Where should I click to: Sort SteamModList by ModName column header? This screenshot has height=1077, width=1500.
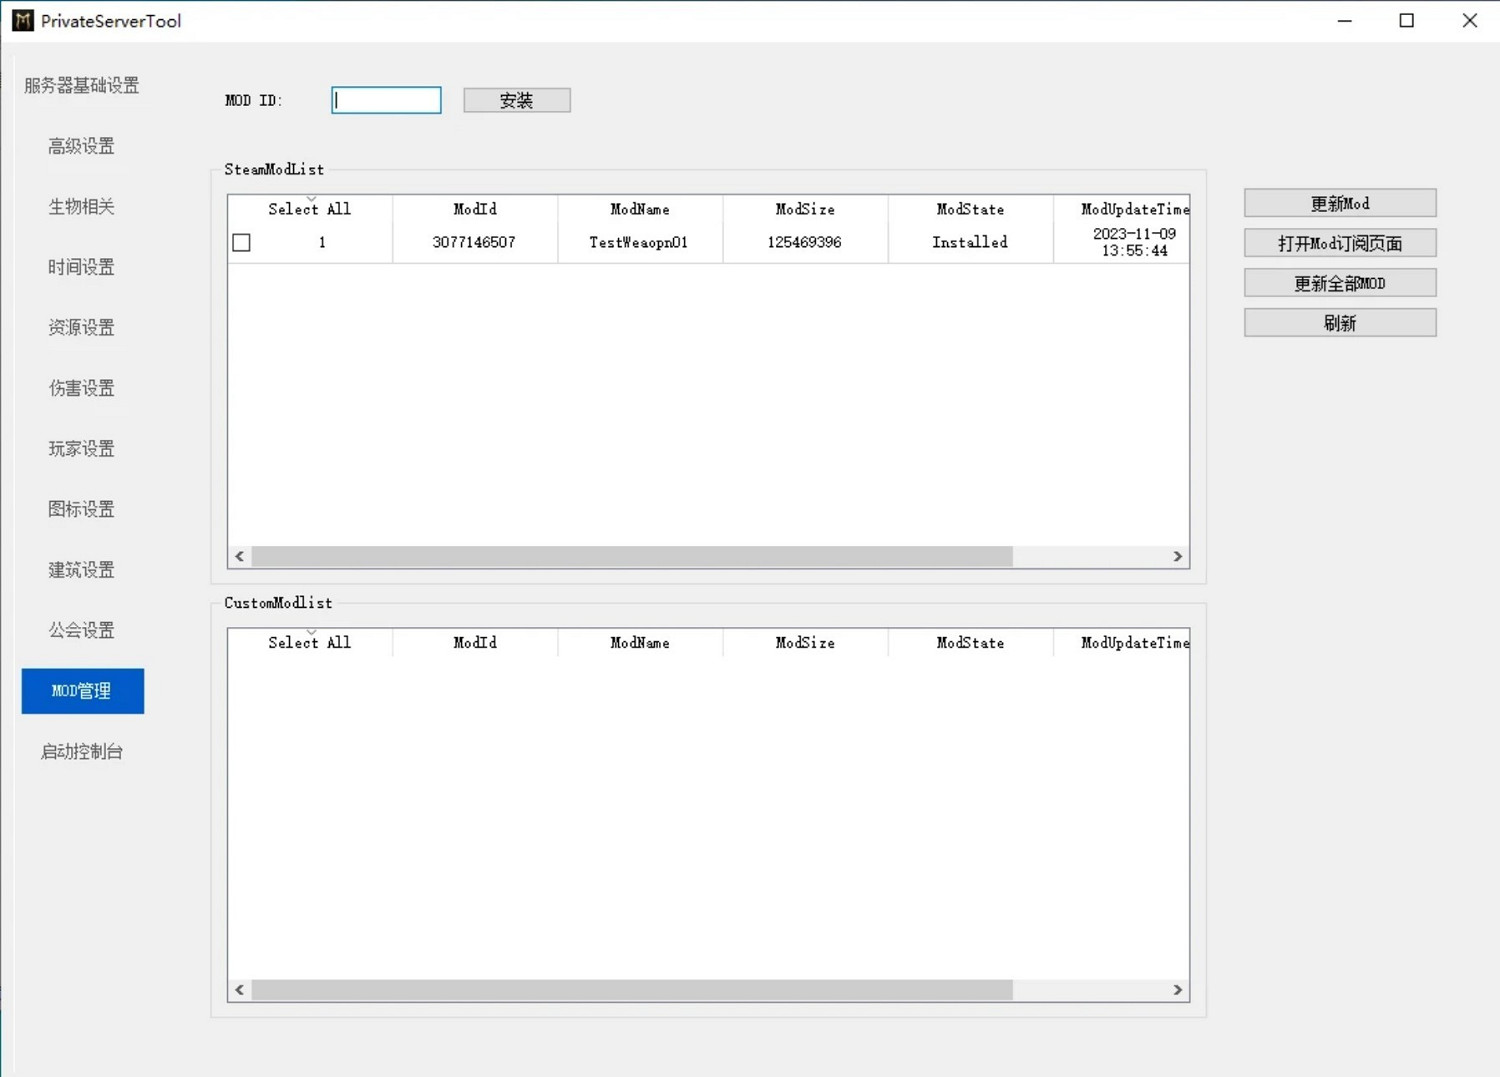pos(640,209)
